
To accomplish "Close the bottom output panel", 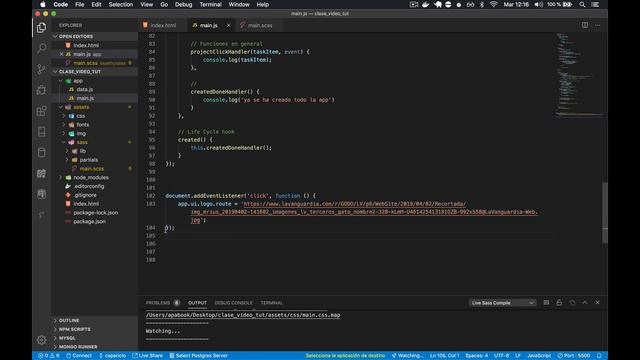I will 598,302.
